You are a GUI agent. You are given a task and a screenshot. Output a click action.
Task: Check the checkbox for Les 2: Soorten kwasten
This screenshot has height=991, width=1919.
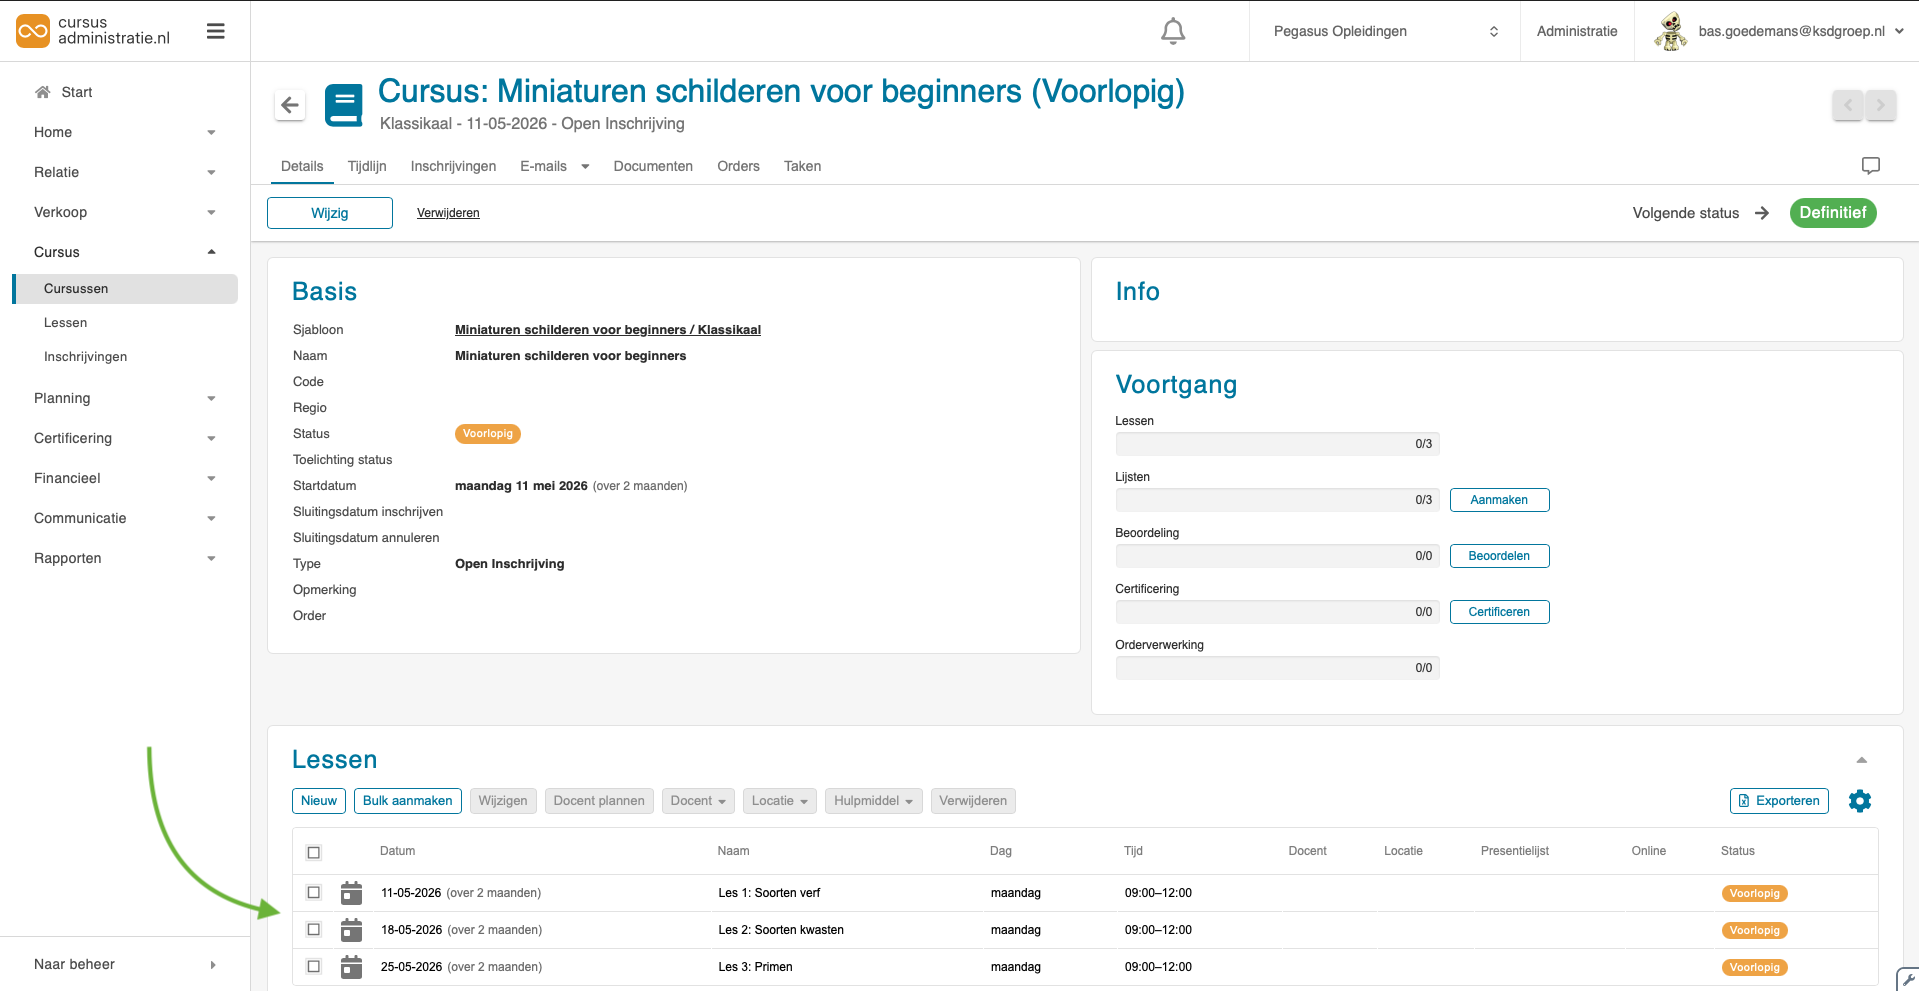[x=313, y=929]
